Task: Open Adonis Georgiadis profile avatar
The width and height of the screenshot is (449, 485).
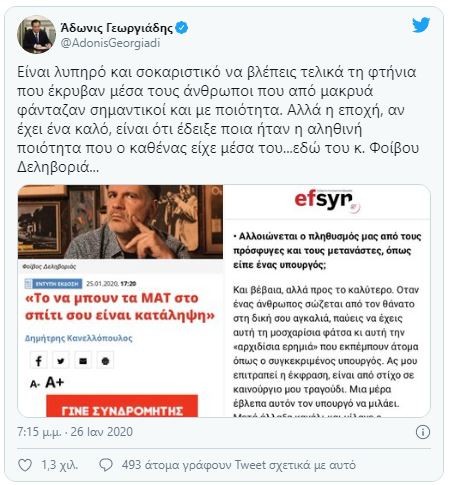Action: pos(36,34)
